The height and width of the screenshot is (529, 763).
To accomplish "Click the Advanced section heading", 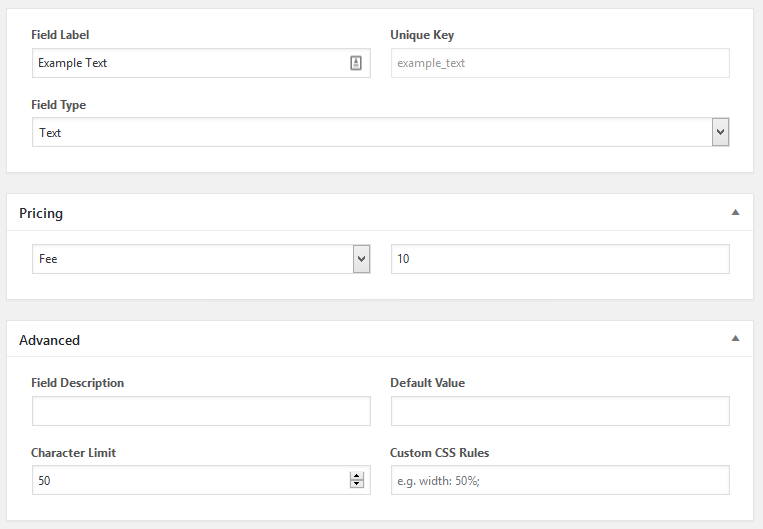I will pos(49,340).
